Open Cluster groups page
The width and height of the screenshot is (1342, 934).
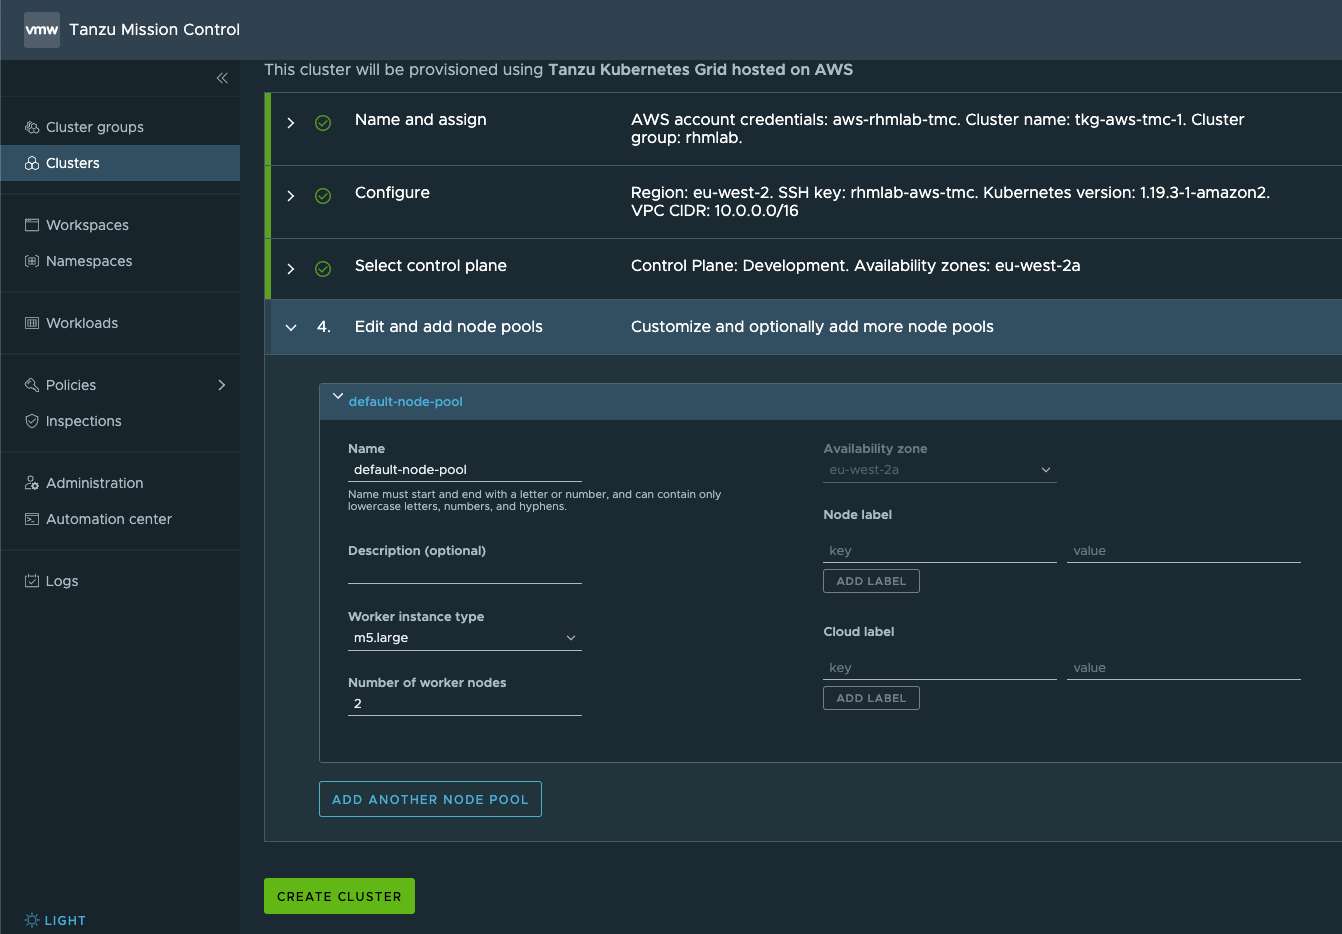click(95, 127)
